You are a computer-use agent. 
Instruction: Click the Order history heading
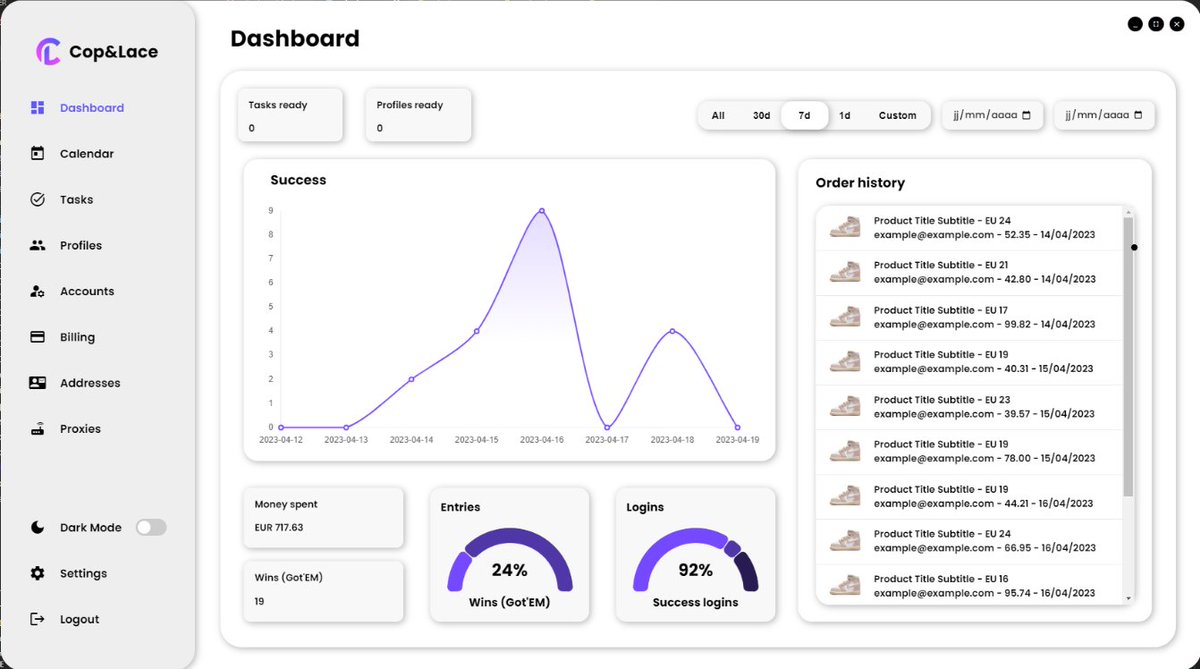(x=860, y=183)
